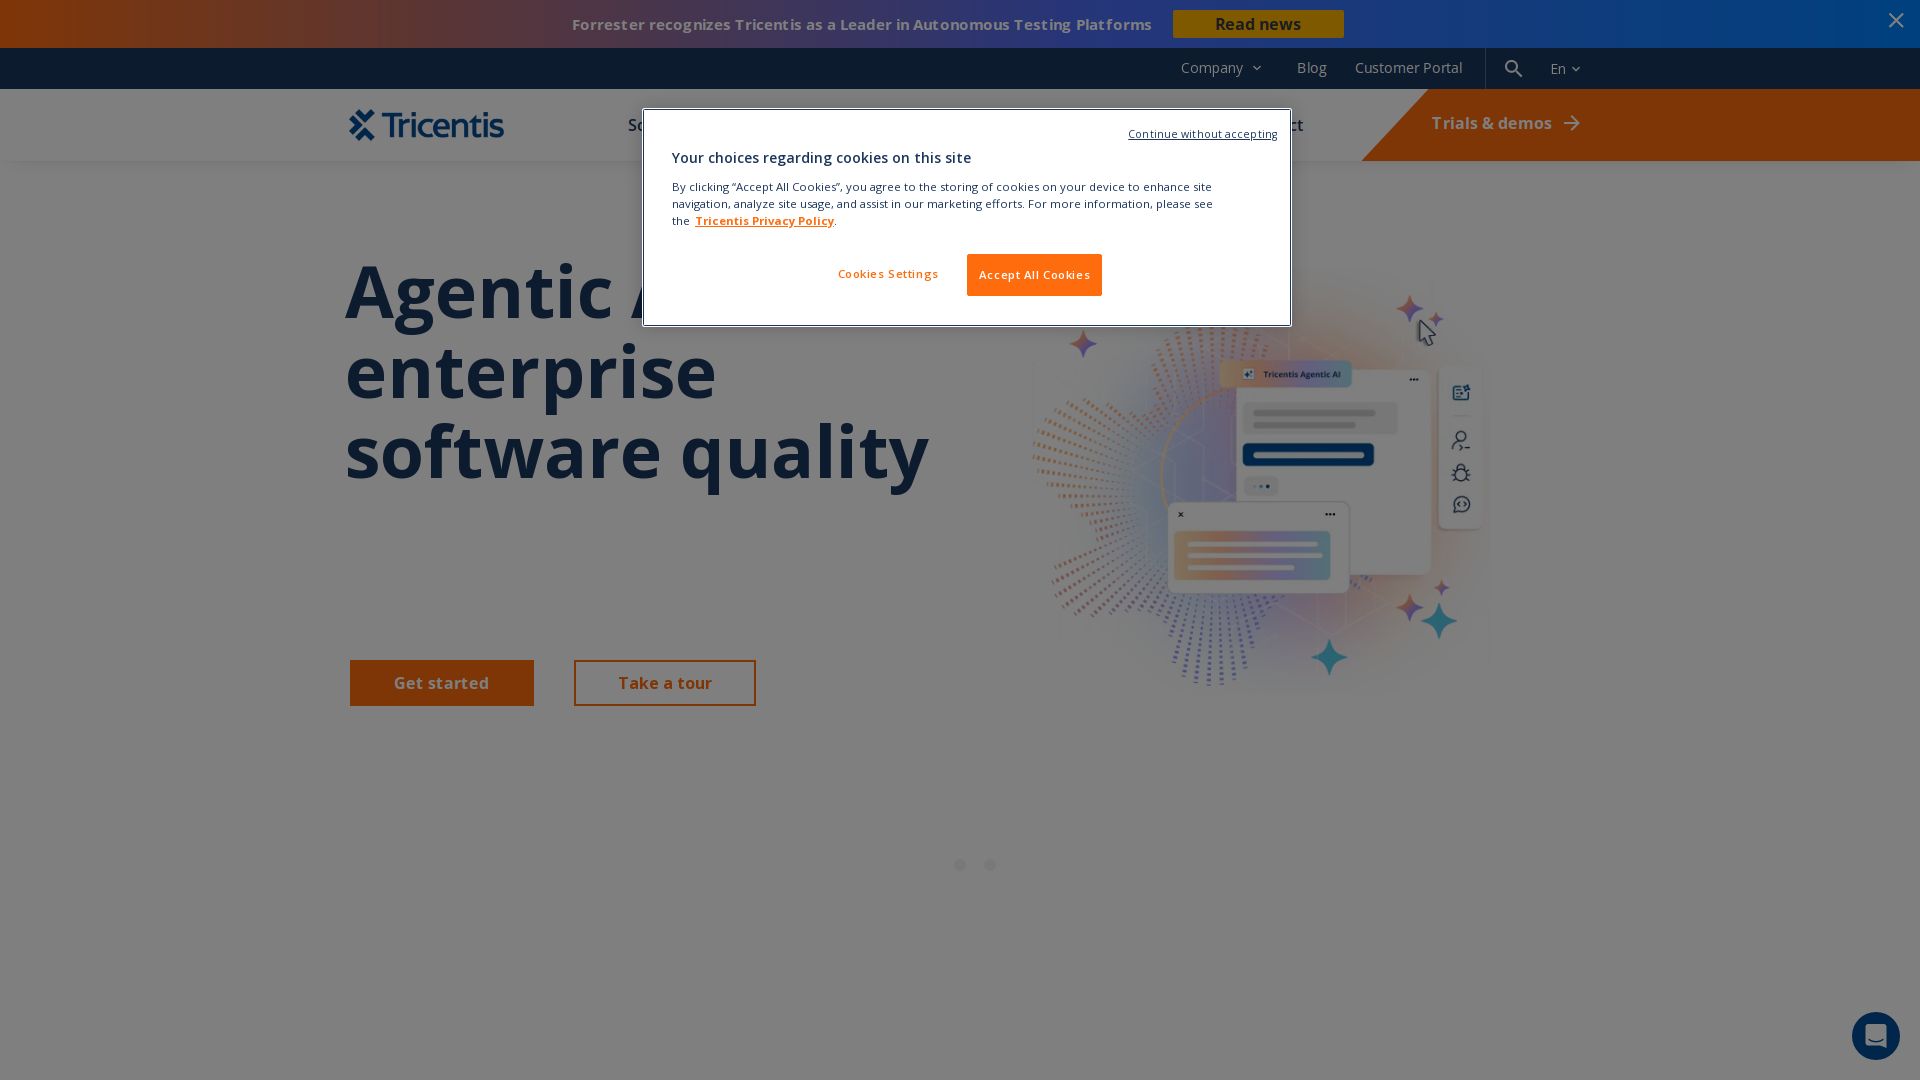Open Cookies Settings
Viewport: 1920px width, 1080px height.
tap(887, 274)
